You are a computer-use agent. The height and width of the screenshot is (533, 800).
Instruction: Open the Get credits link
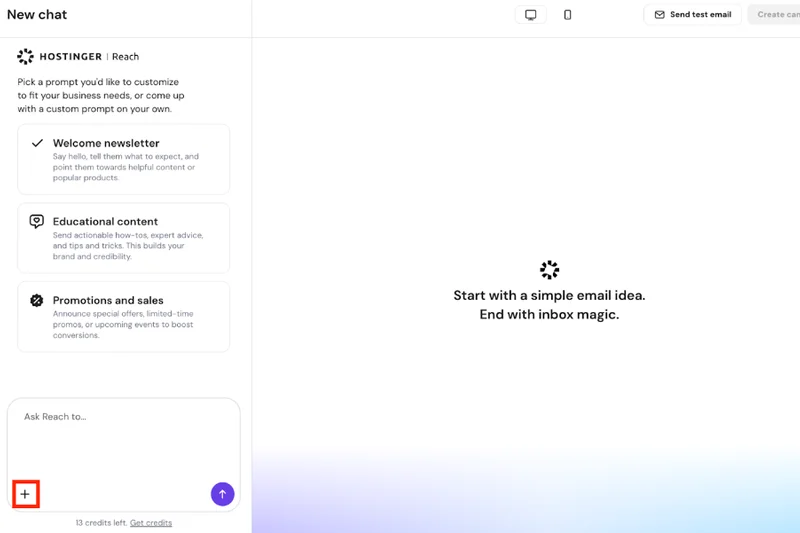coord(151,523)
